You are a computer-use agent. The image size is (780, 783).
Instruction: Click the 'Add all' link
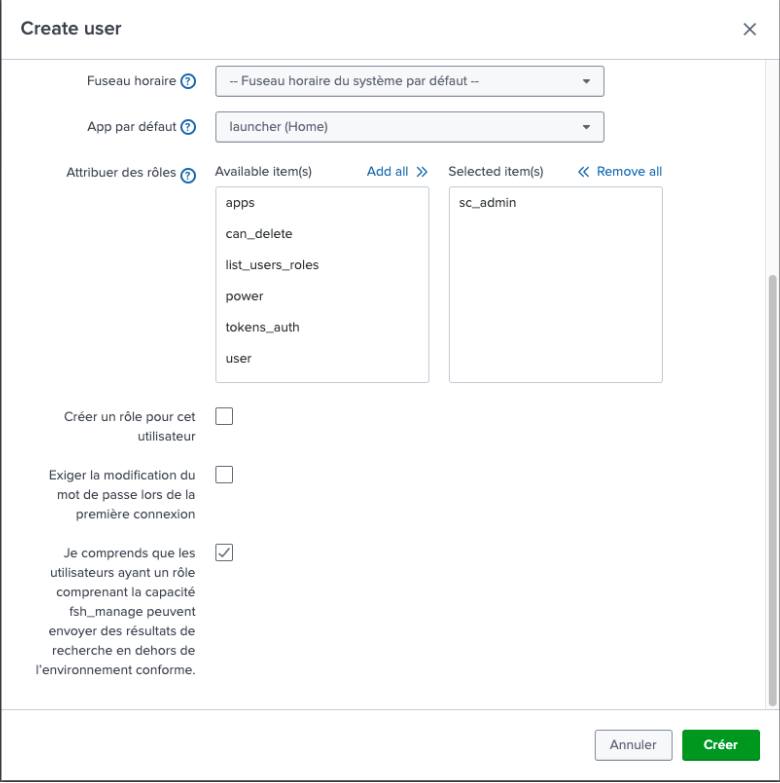(x=396, y=172)
